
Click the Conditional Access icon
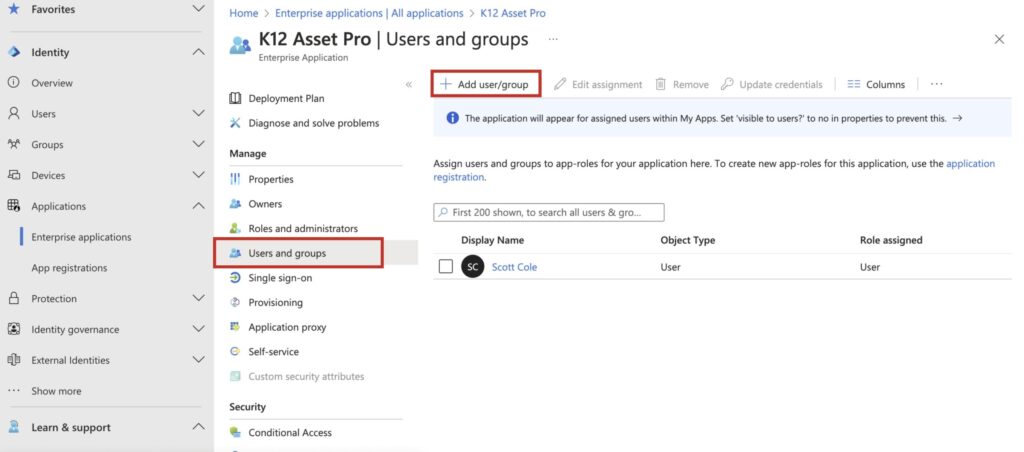(235, 433)
